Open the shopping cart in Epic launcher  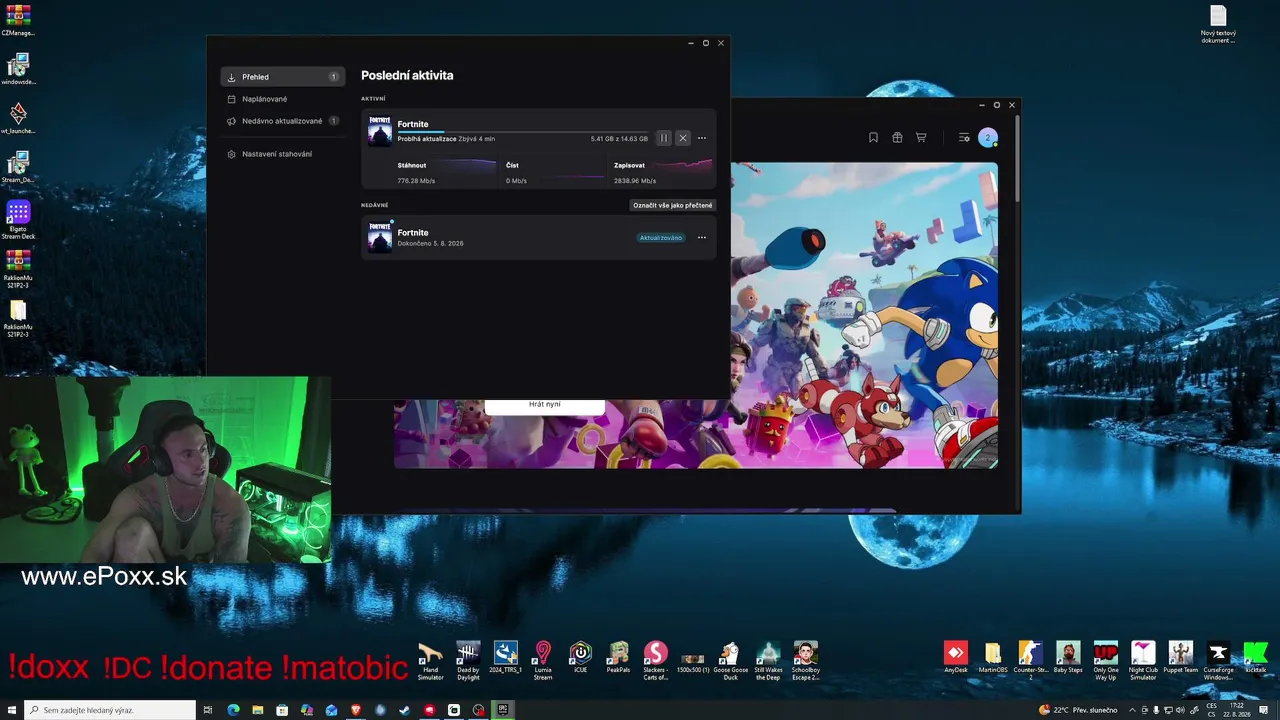tap(921, 138)
